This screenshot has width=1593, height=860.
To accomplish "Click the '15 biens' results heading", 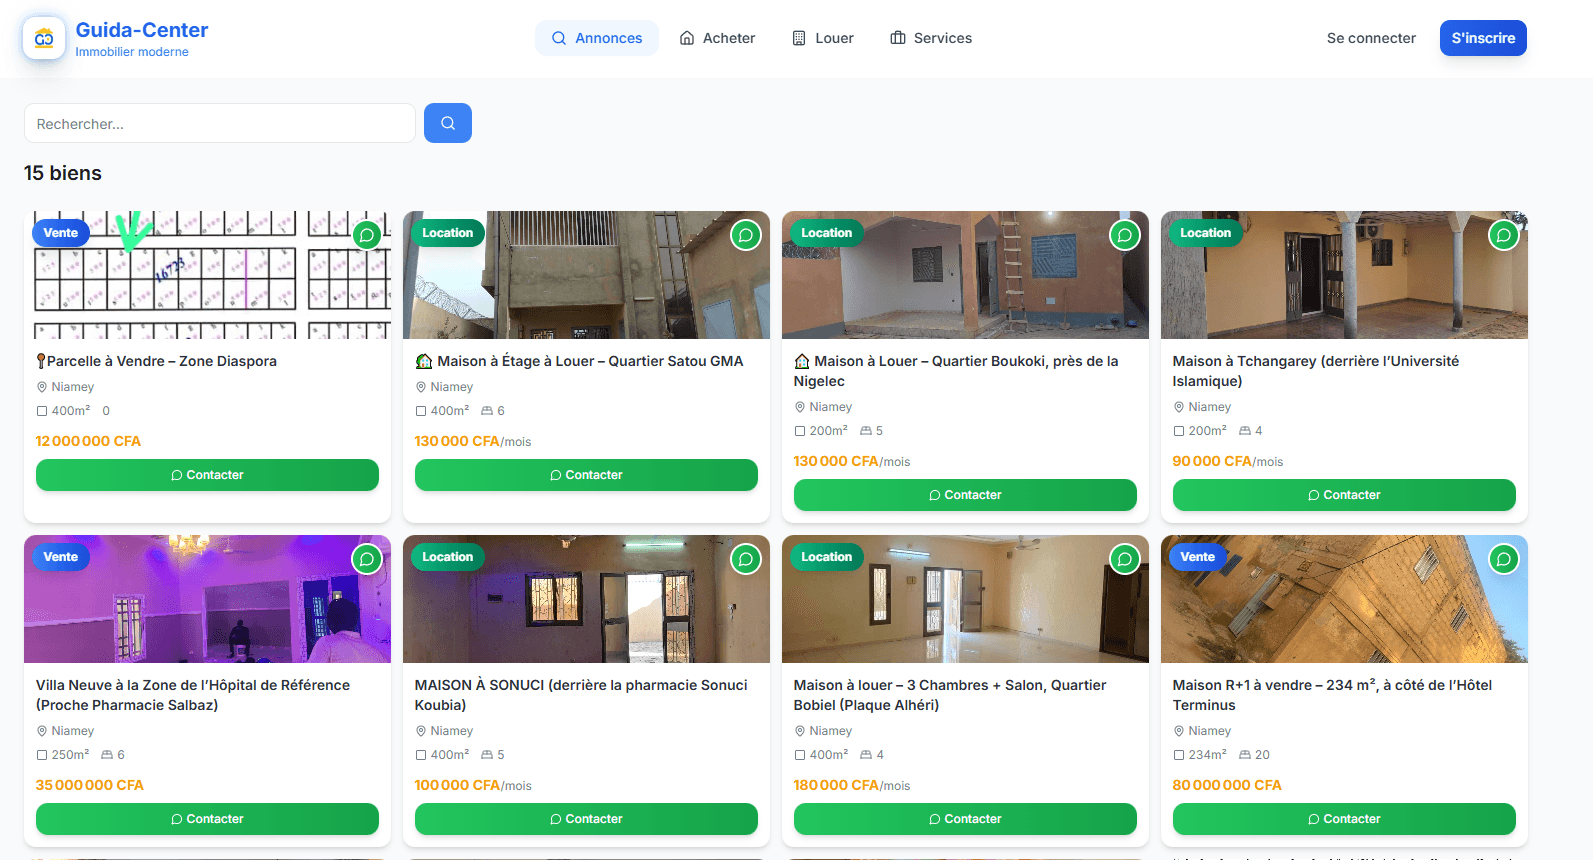I will click(63, 173).
